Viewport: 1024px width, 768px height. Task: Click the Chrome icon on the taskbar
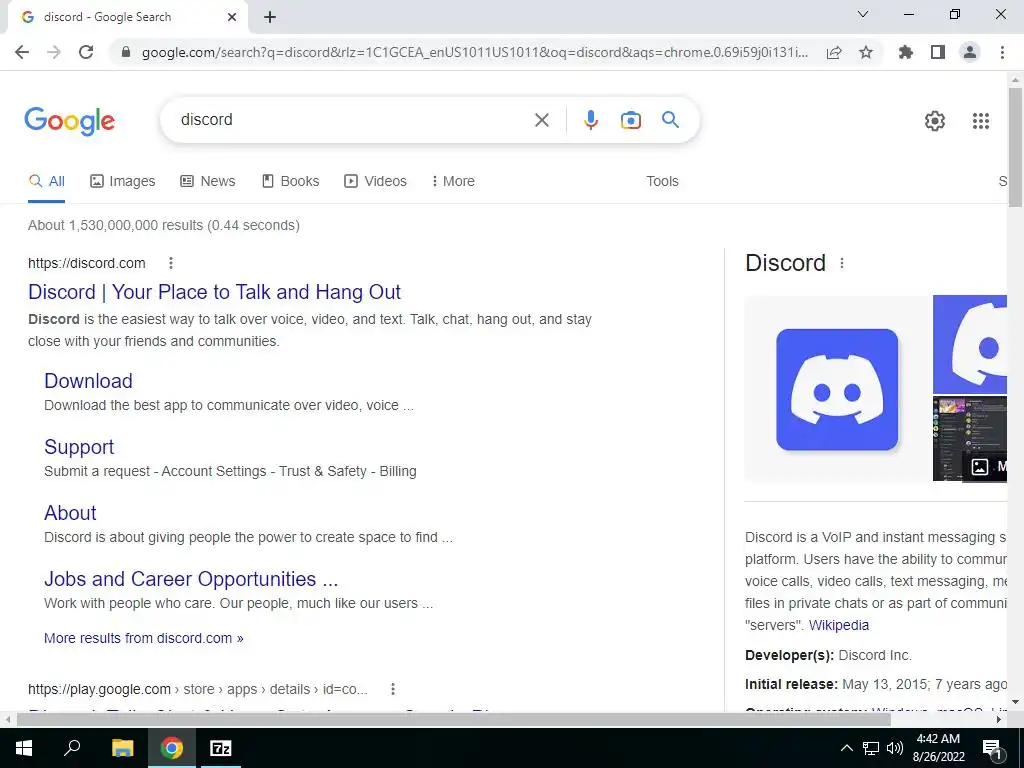tap(172, 748)
